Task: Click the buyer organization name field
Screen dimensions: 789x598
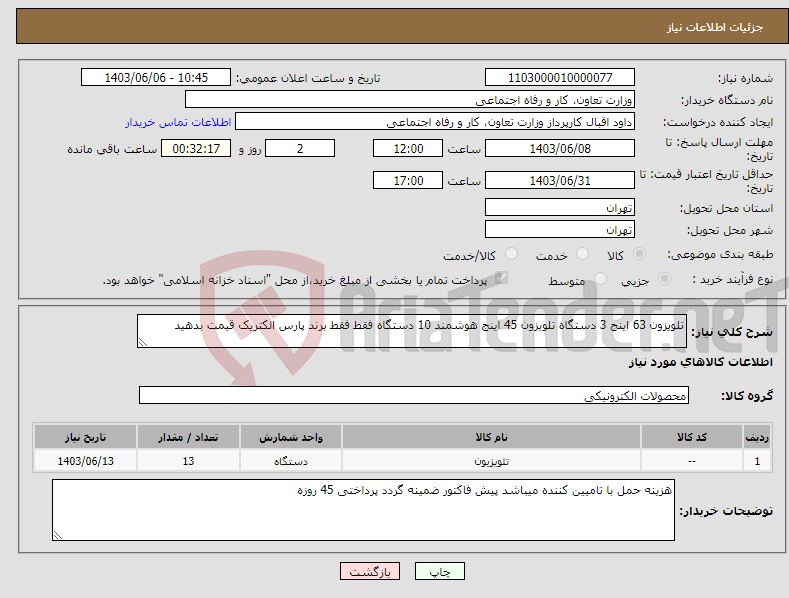Action: 410,100
